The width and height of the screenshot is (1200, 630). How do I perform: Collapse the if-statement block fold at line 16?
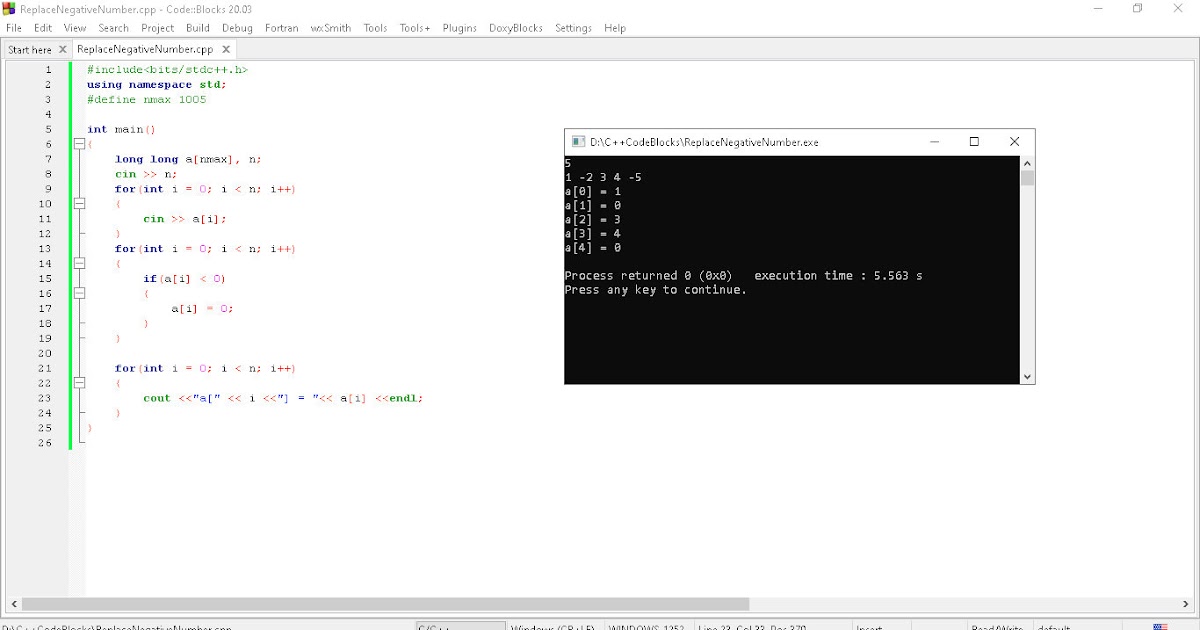tap(80, 293)
